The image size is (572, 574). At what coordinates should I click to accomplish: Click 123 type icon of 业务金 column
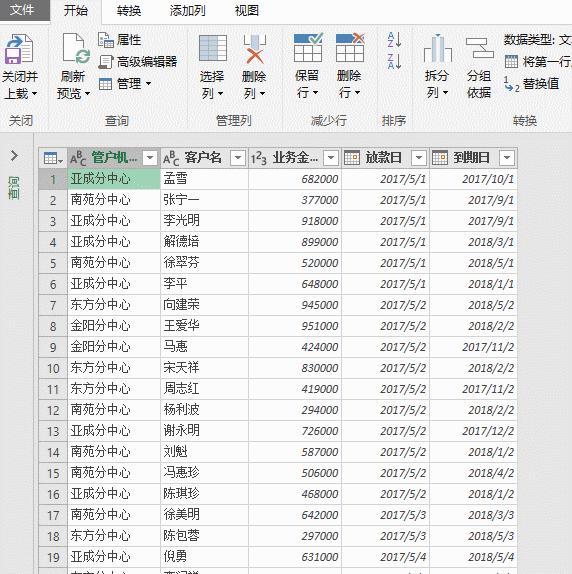pyautogui.click(x=259, y=158)
